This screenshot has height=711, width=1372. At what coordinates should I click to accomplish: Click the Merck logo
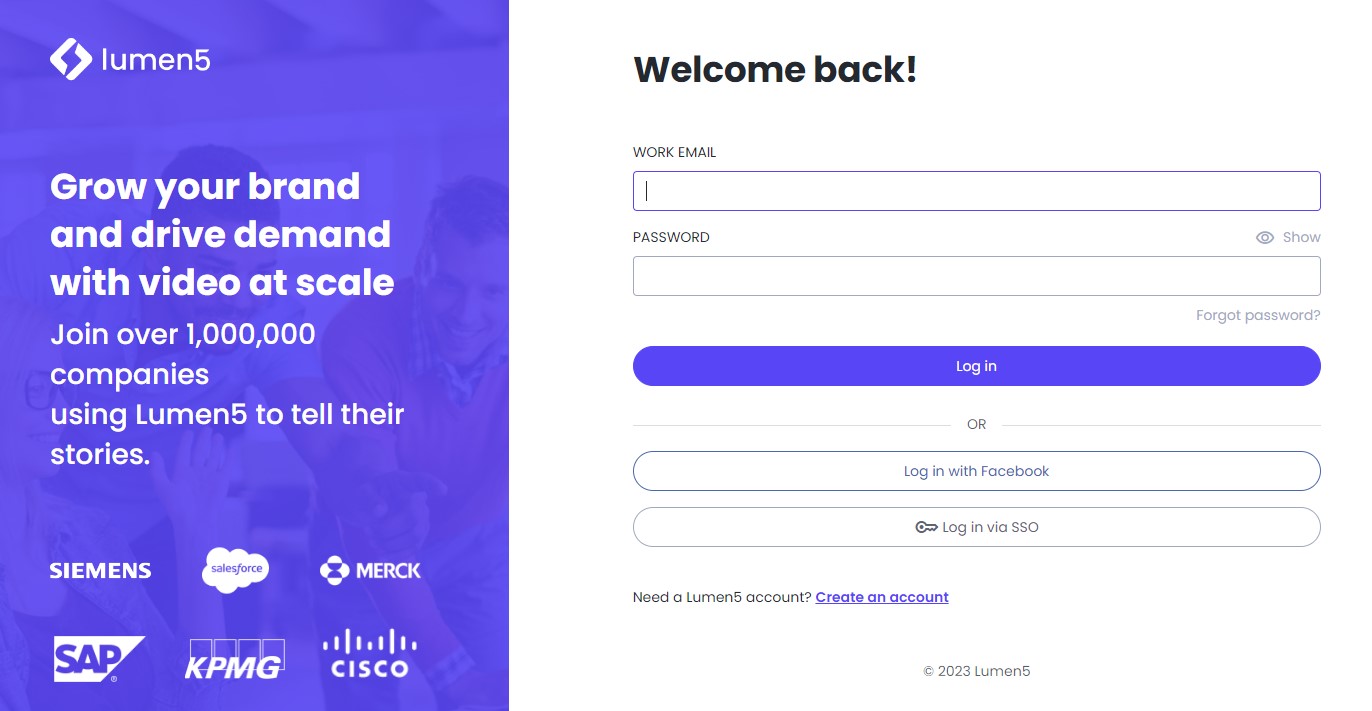point(371,570)
